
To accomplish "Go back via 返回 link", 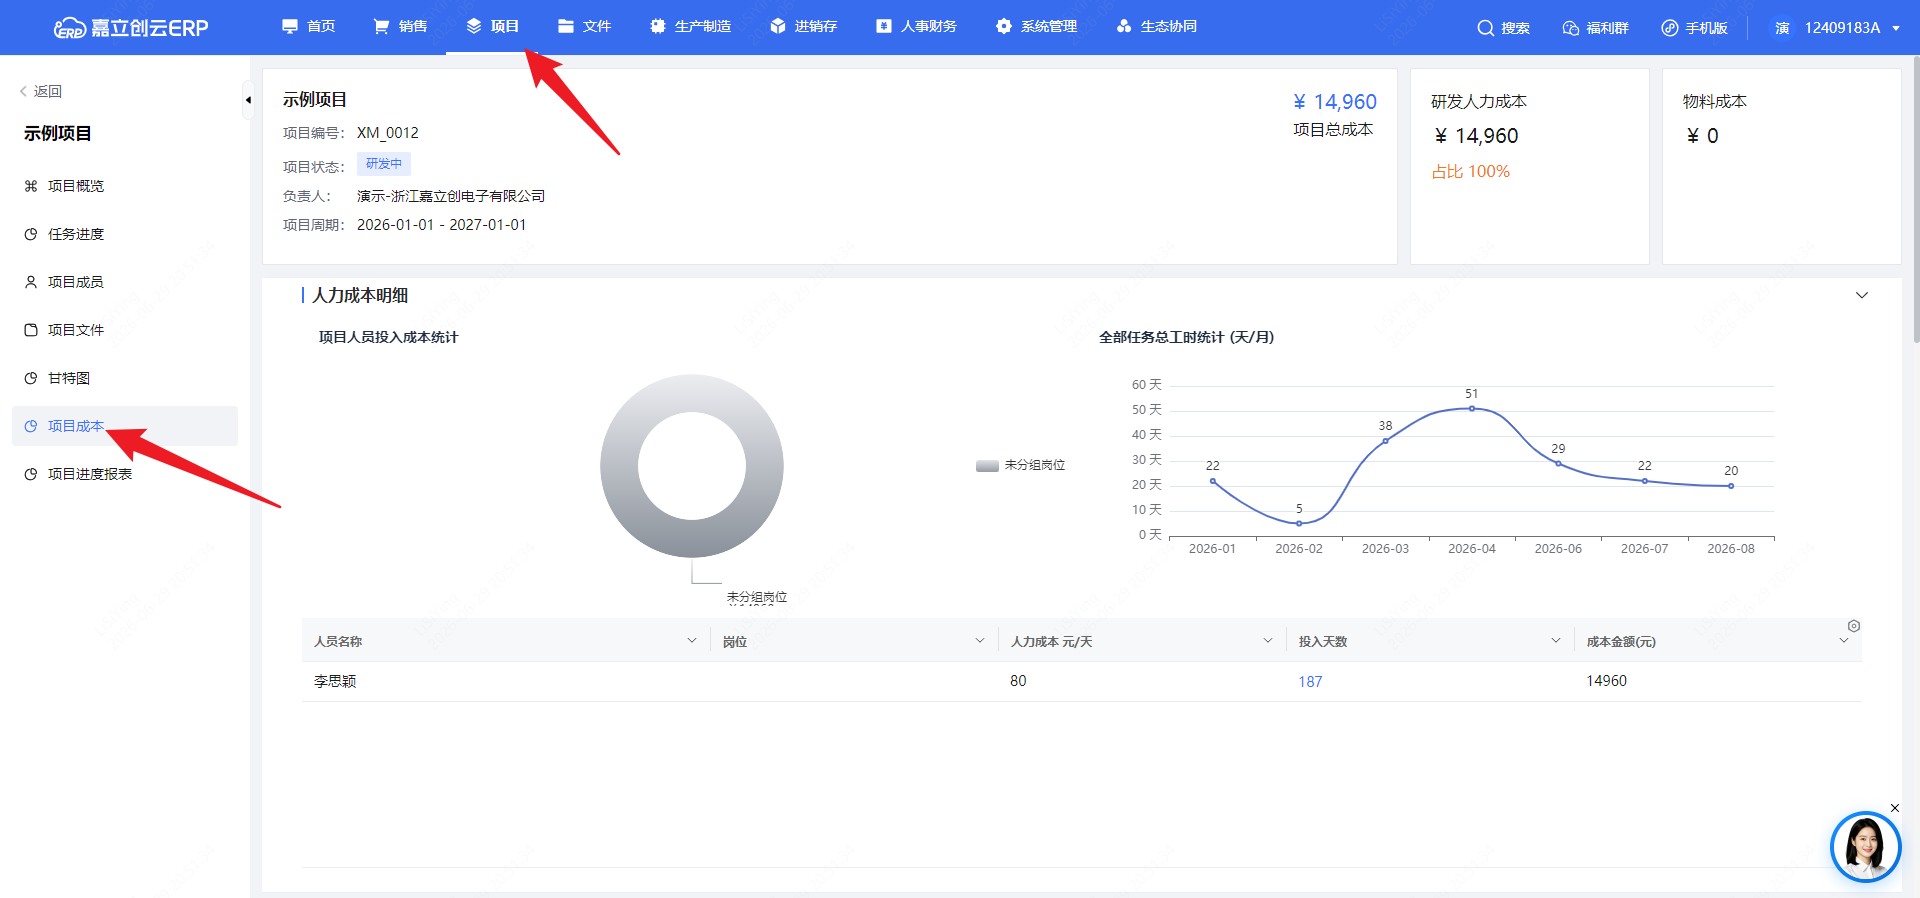I will point(41,91).
